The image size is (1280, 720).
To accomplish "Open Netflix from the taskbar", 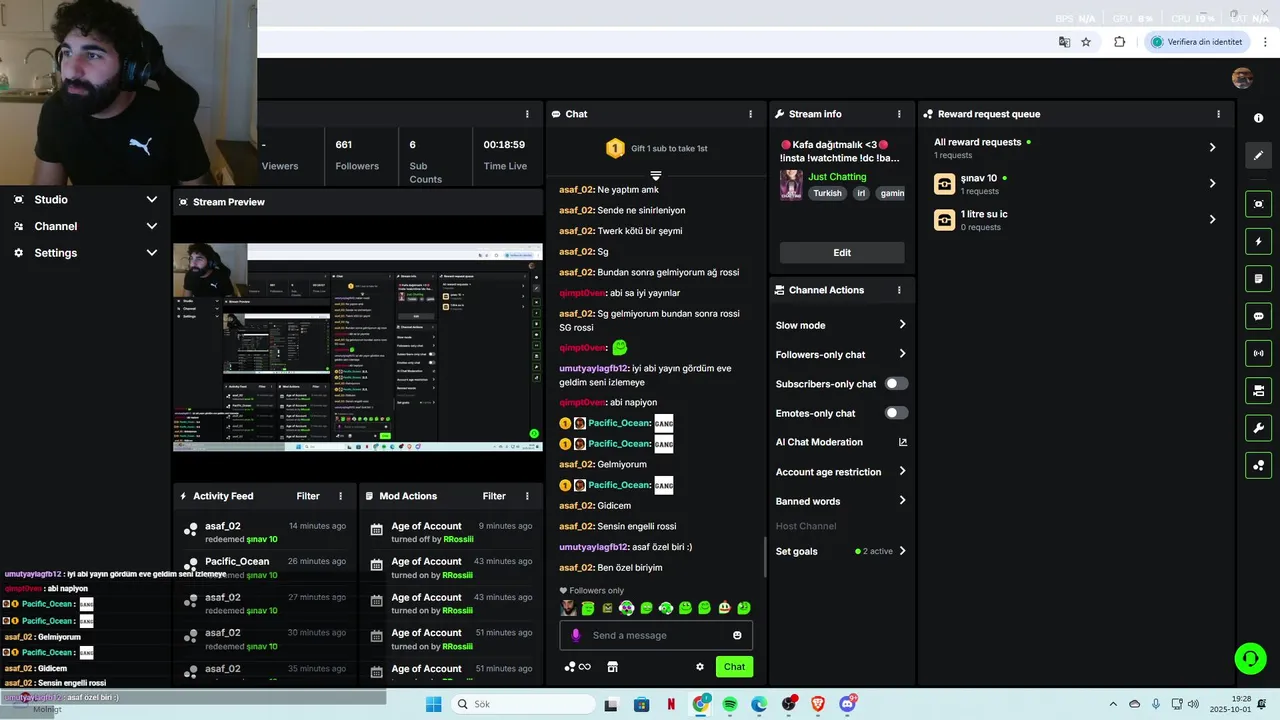I will [x=671, y=704].
